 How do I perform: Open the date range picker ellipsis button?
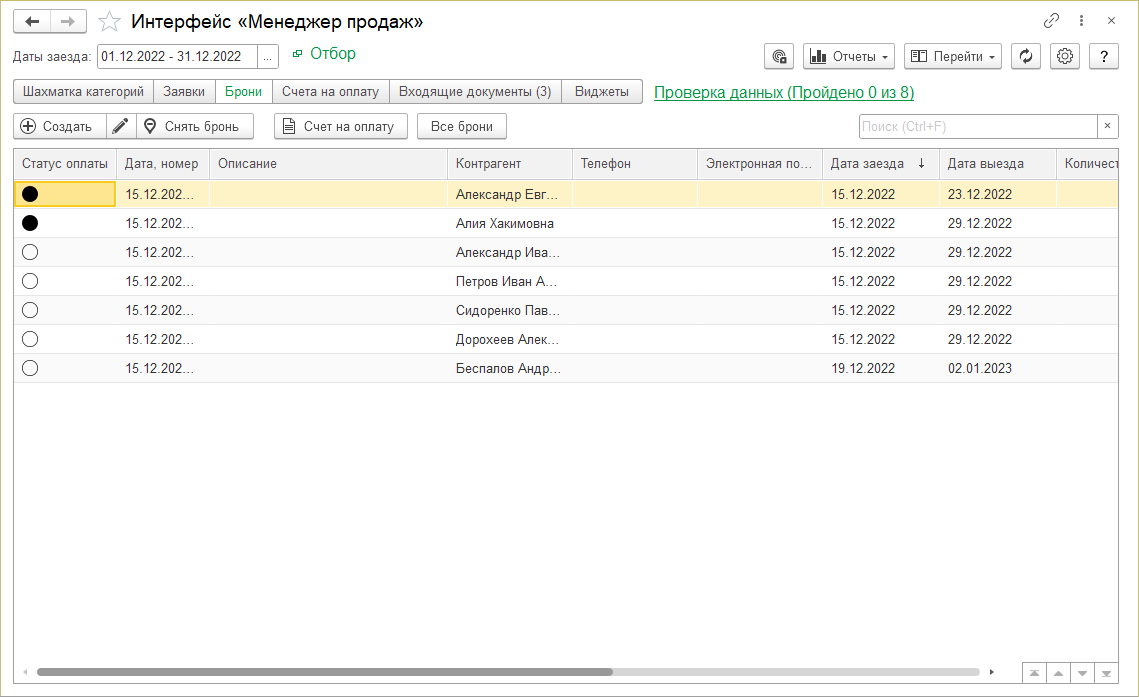click(x=267, y=57)
